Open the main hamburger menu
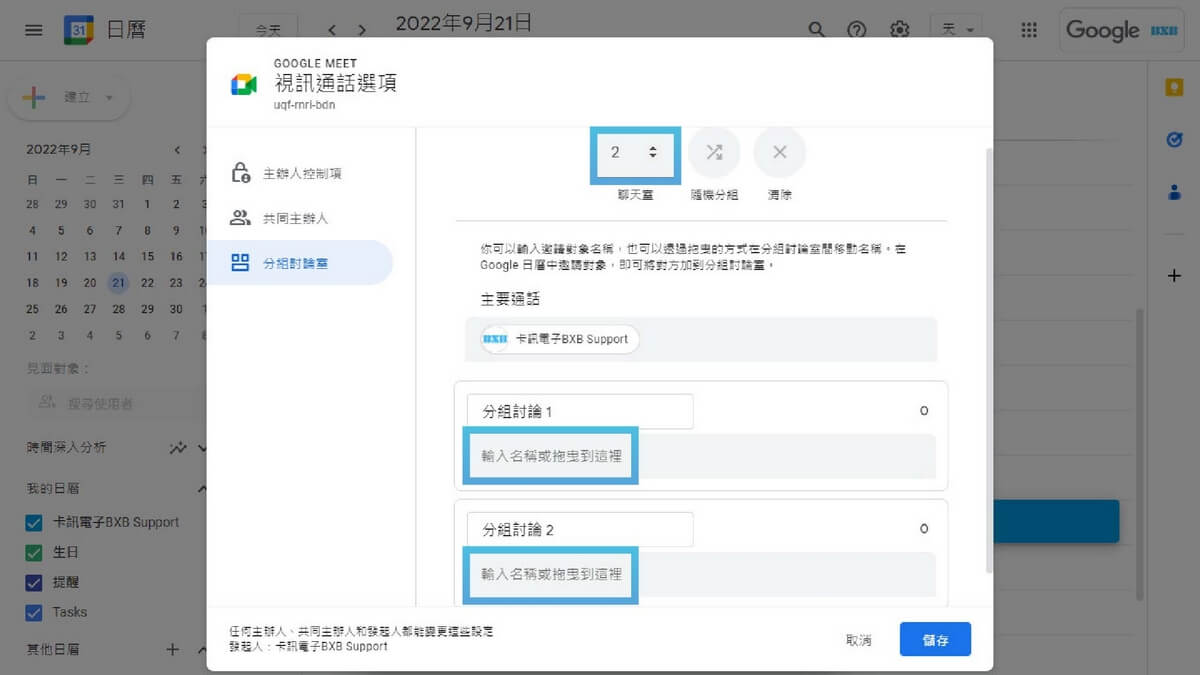The height and width of the screenshot is (675, 1200). (x=34, y=30)
